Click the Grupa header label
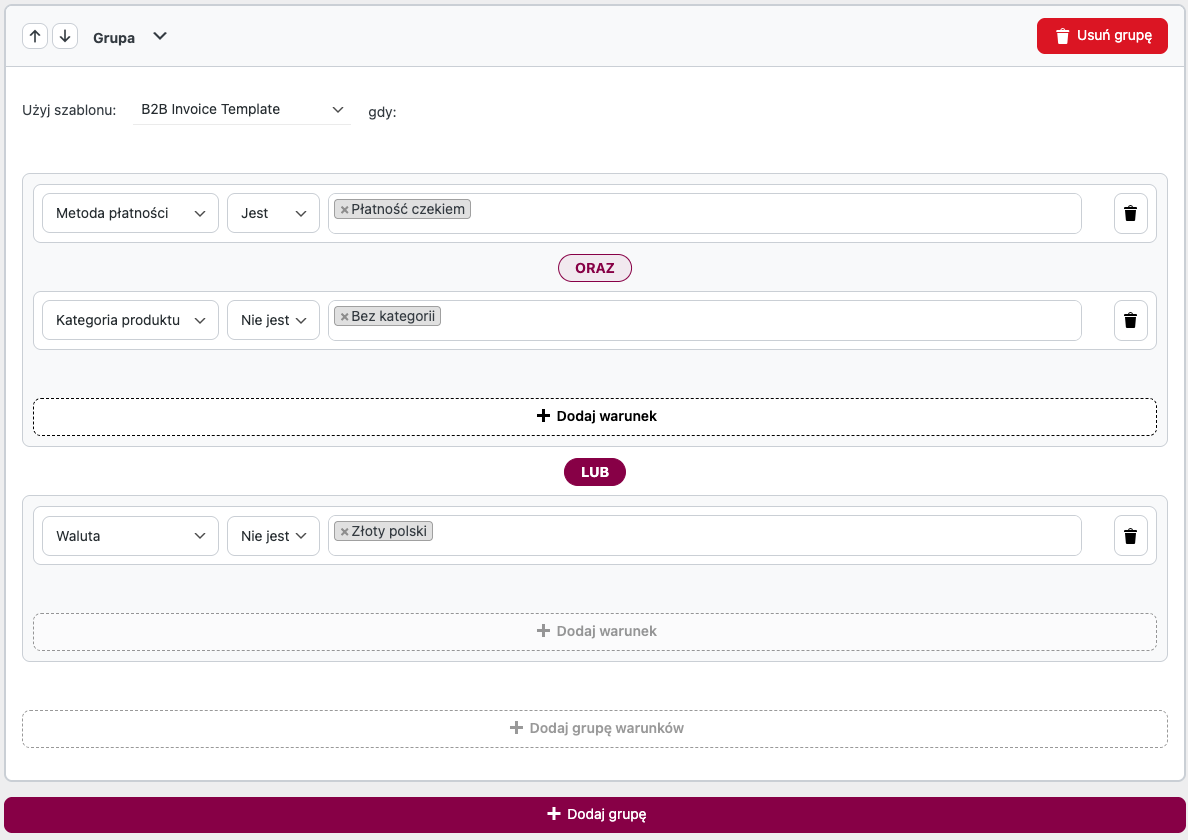The width and height of the screenshot is (1188, 840). 114,38
